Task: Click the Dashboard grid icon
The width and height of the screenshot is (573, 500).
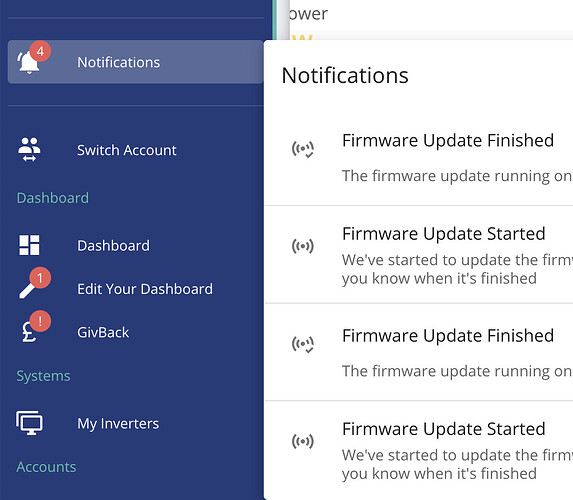Action: pos(29,245)
